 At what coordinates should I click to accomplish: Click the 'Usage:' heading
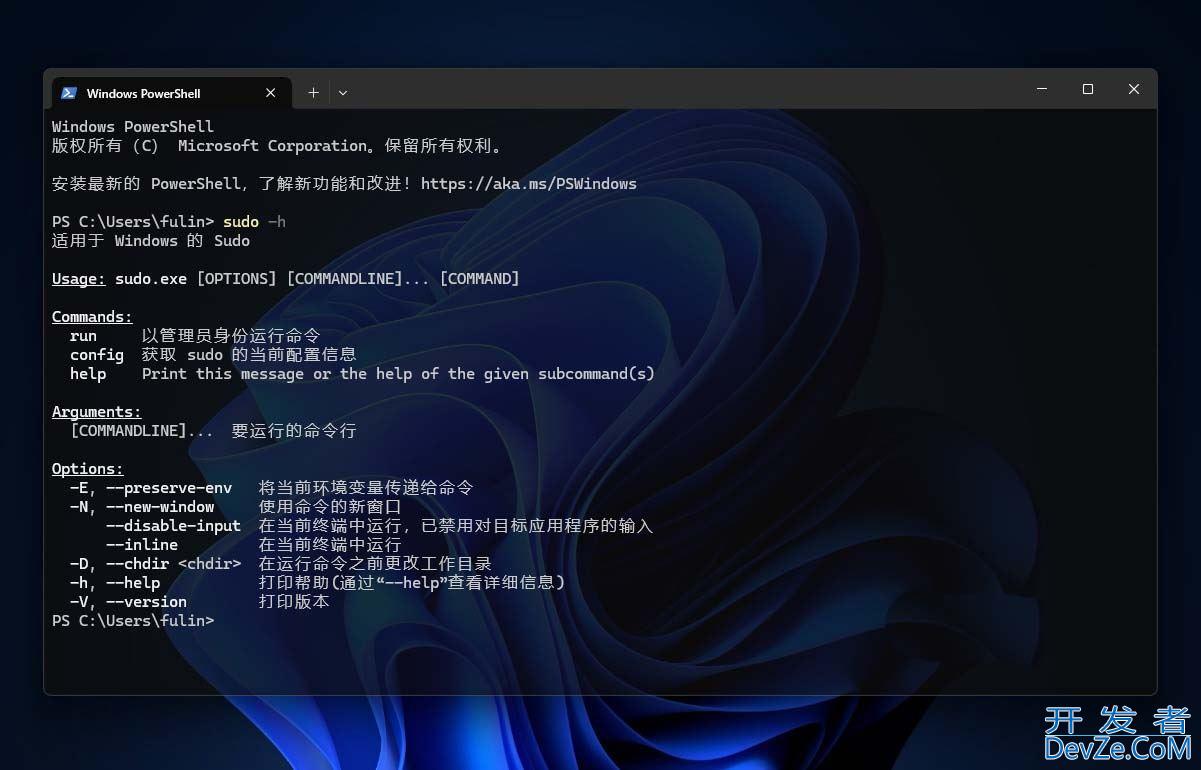[79, 279]
